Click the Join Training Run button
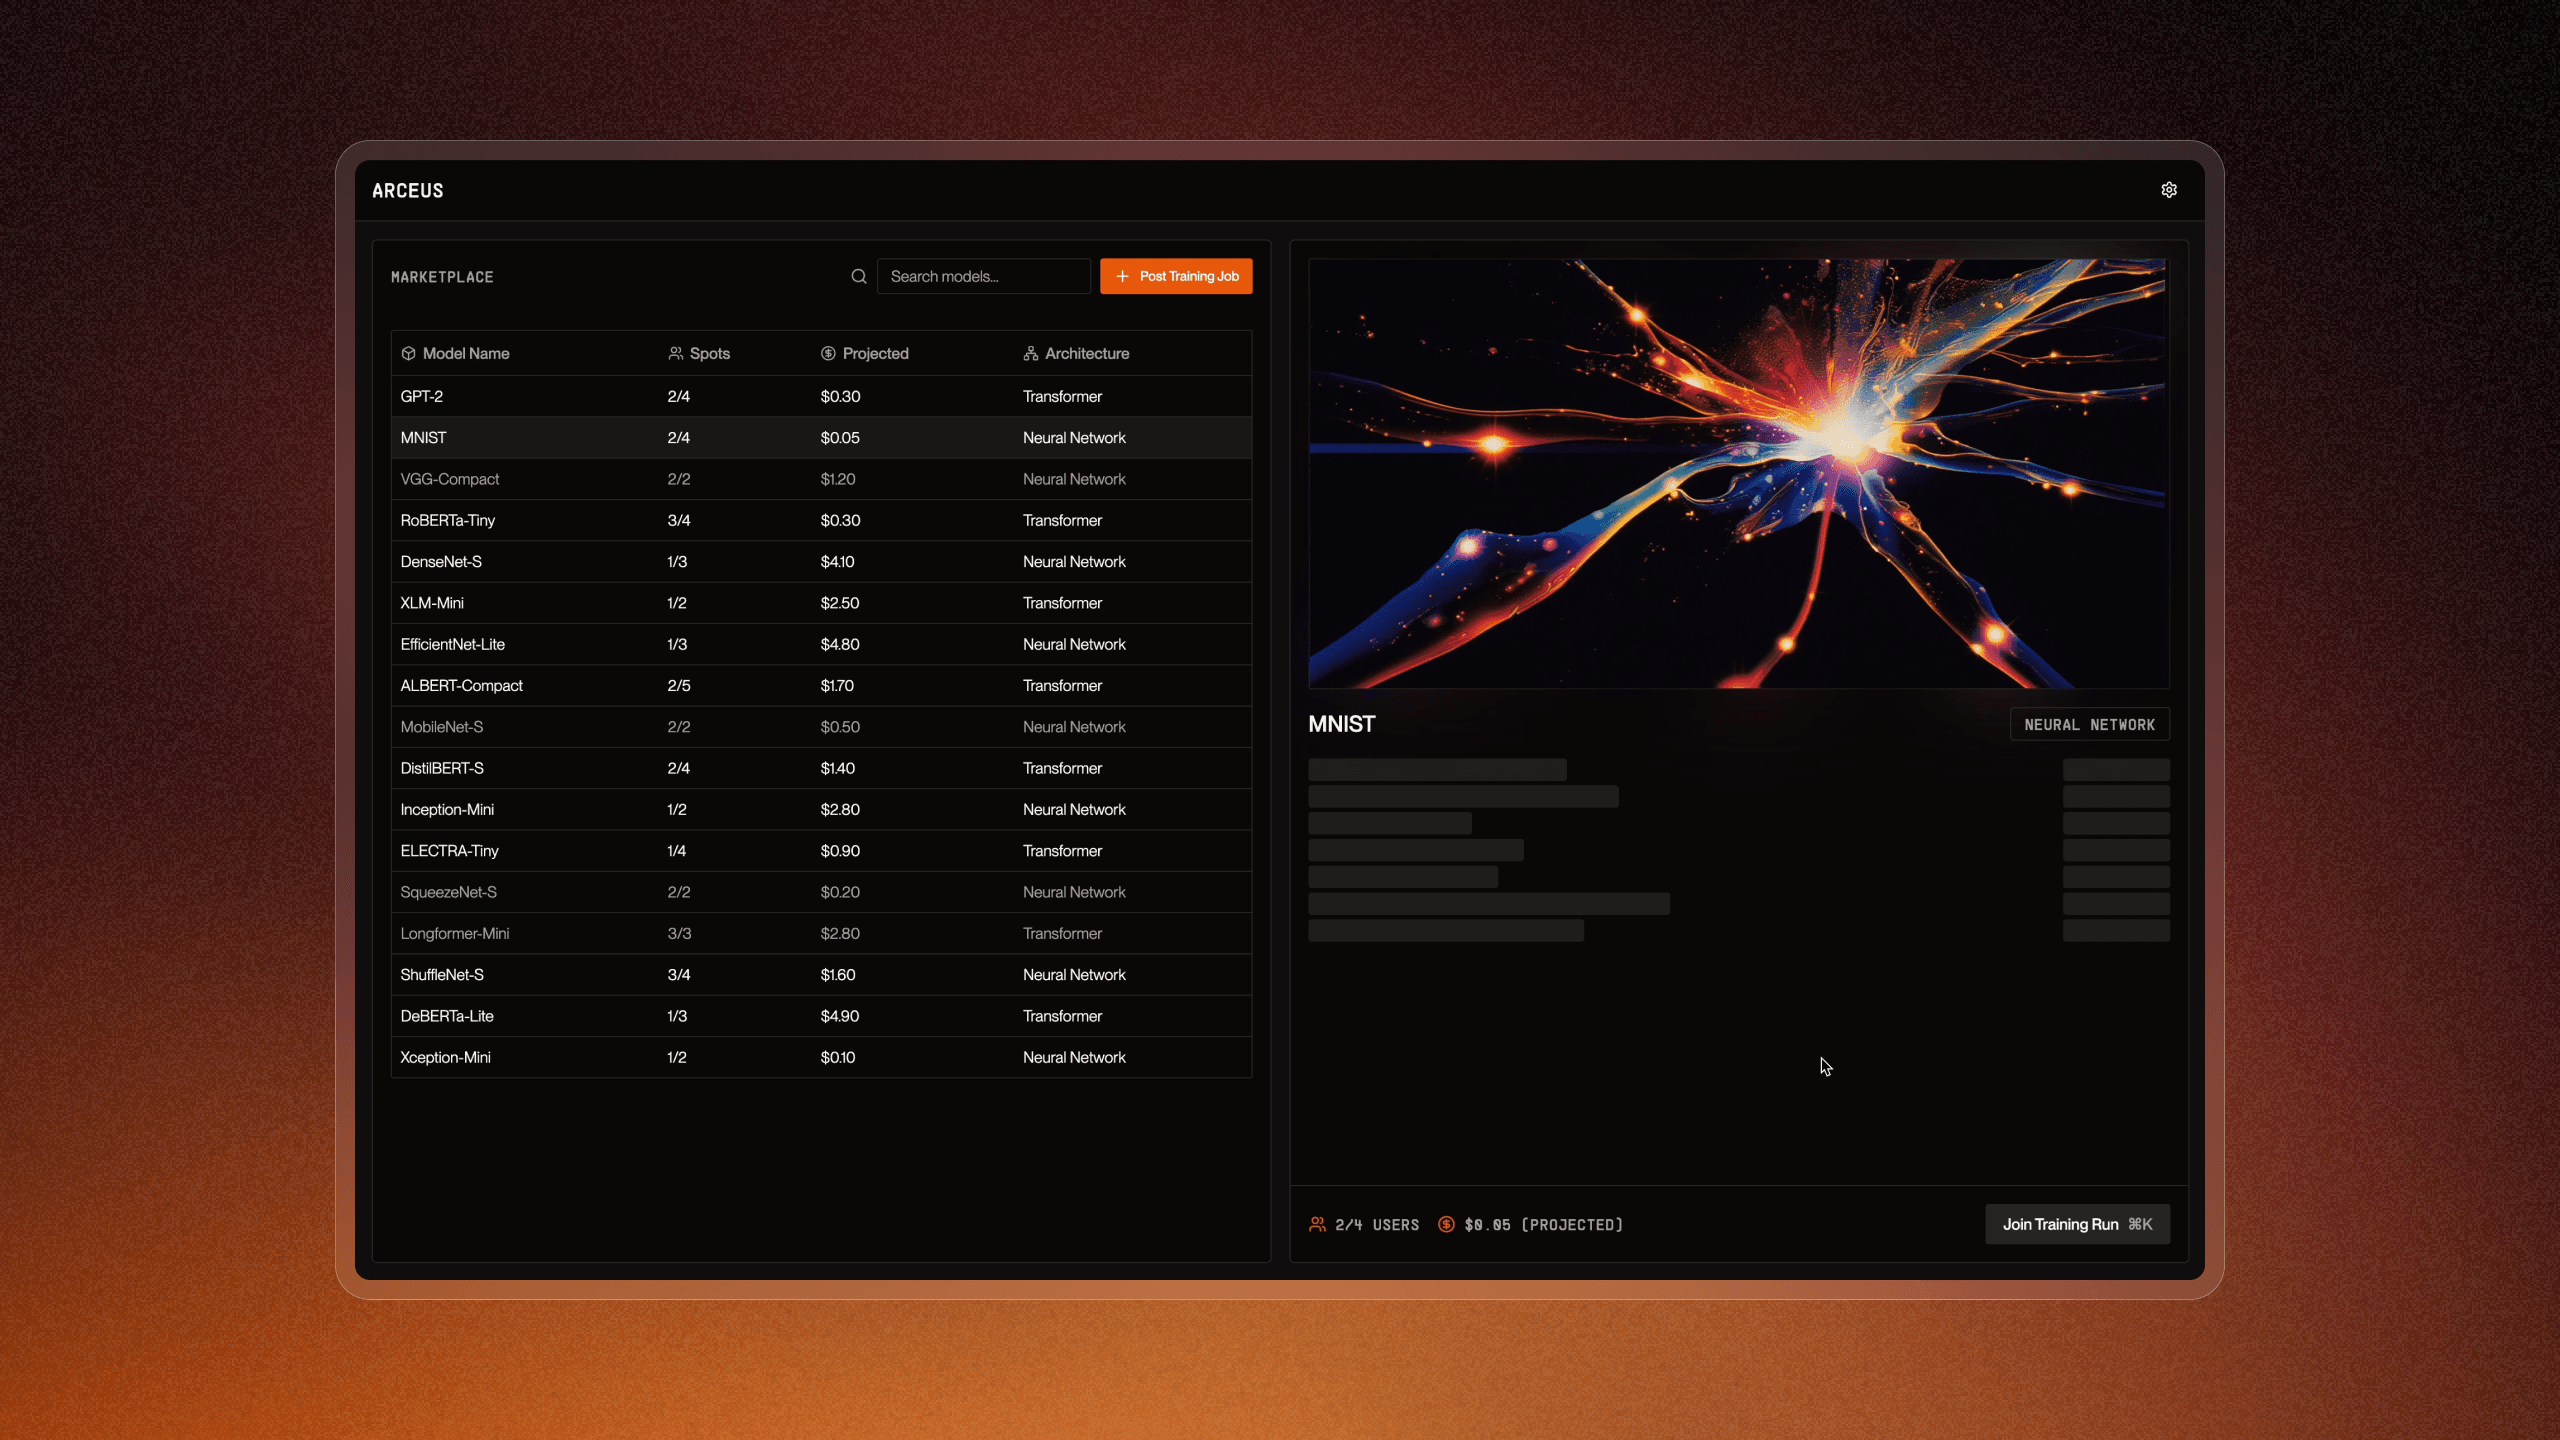This screenshot has width=2560, height=1440. pos(2076,1224)
